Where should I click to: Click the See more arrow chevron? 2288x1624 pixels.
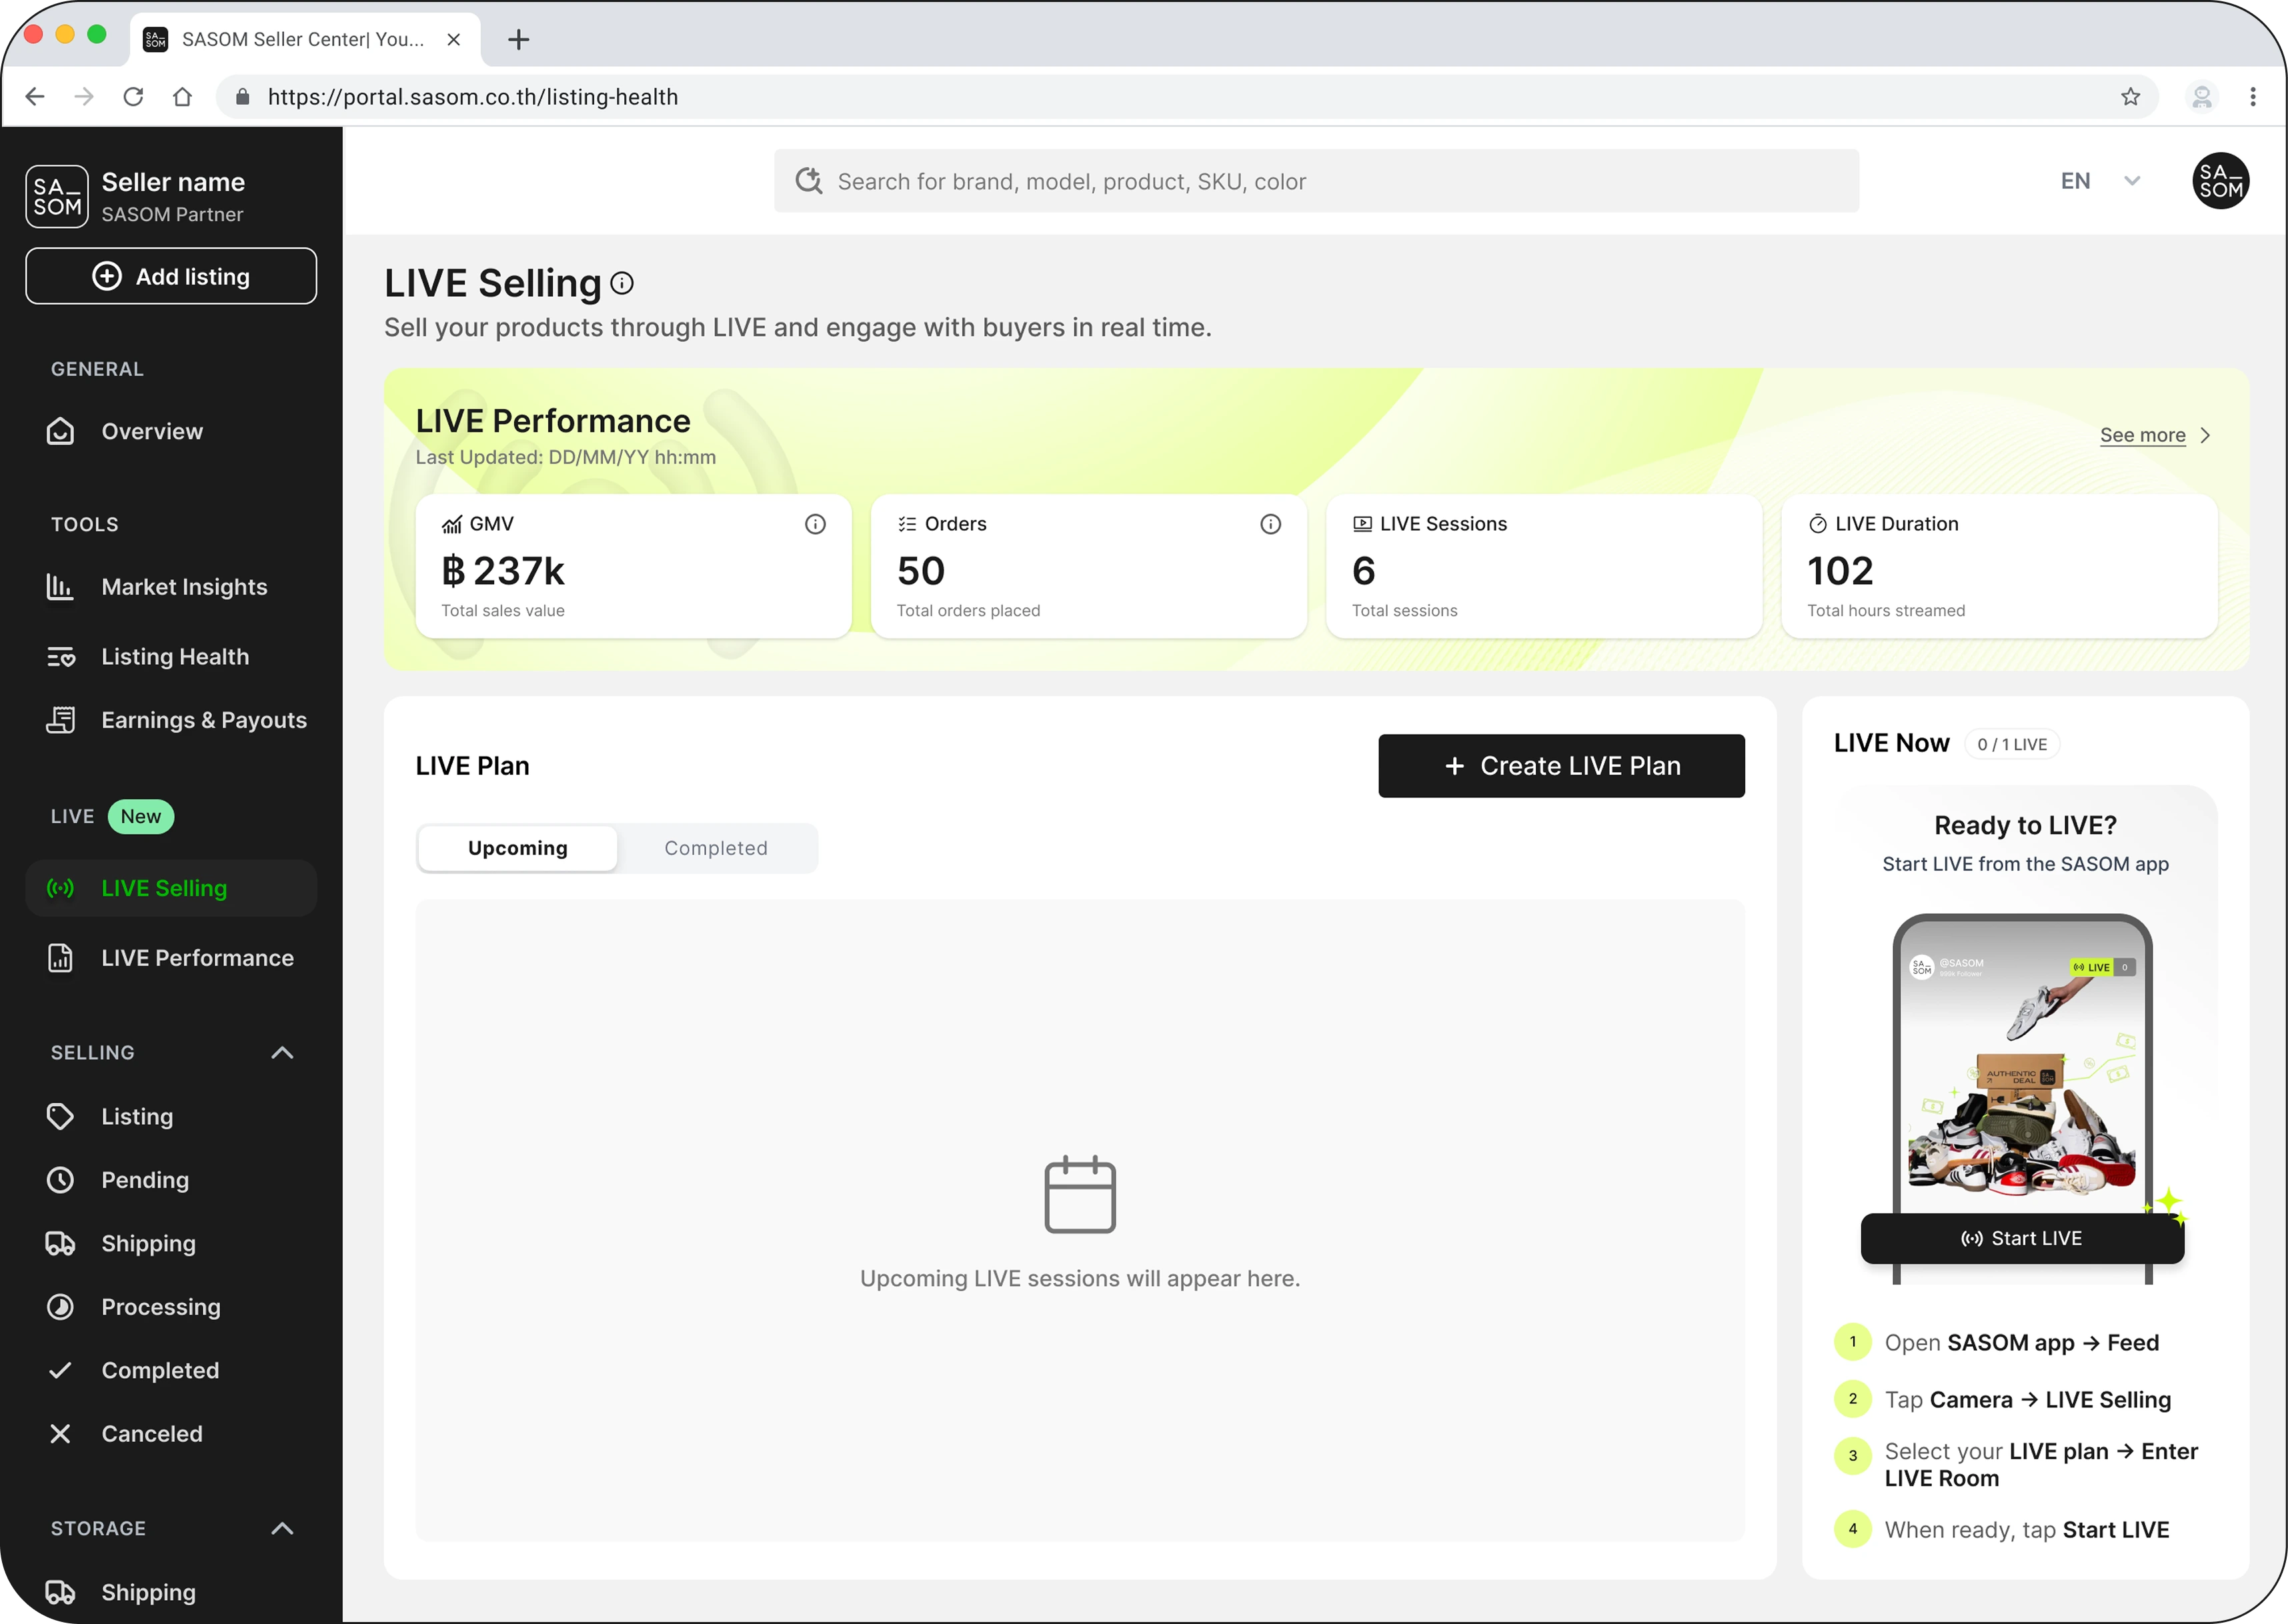[2206, 435]
